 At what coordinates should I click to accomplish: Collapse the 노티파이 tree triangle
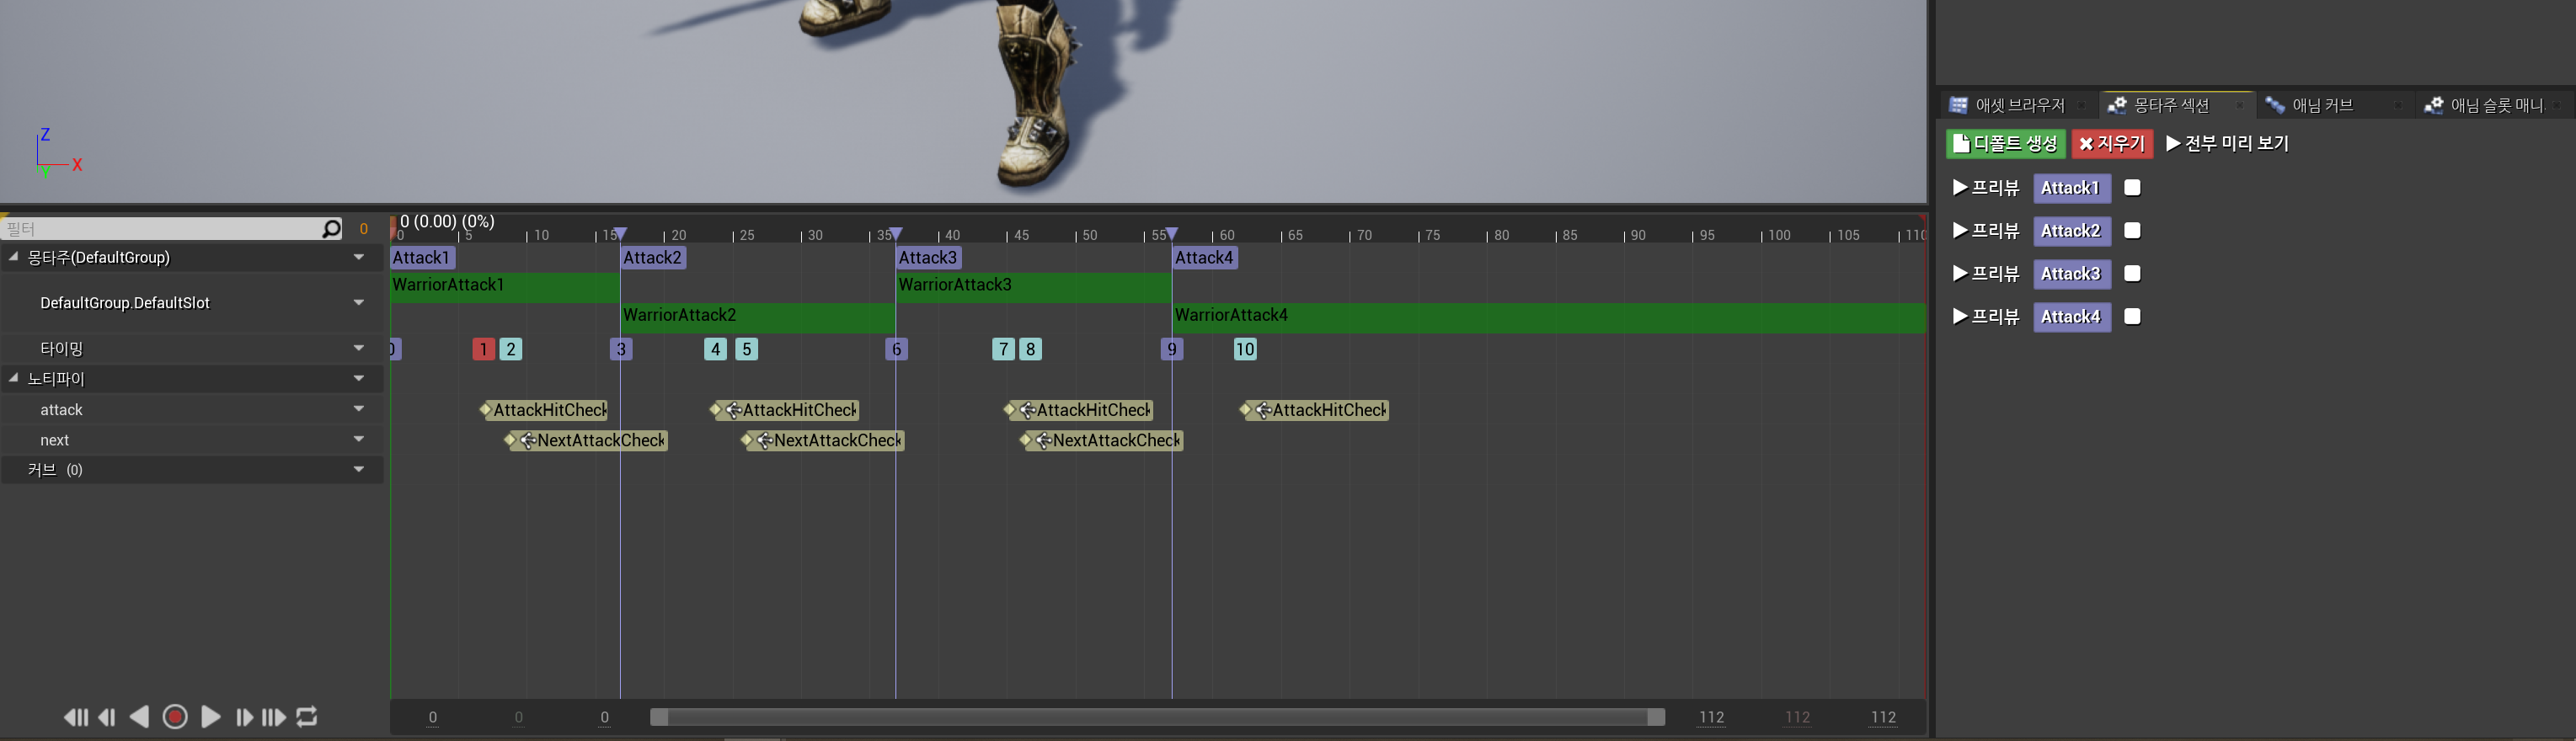14,378
